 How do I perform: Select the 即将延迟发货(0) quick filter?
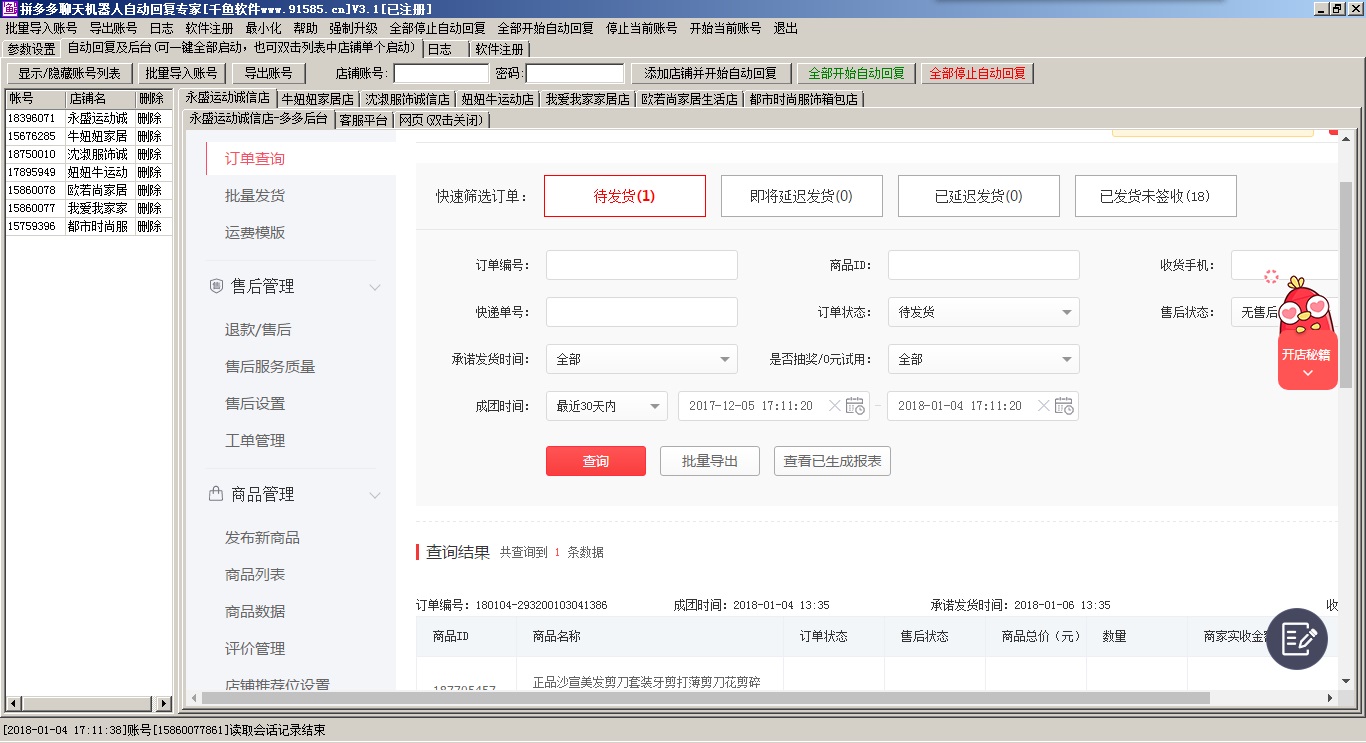[801, 196]
